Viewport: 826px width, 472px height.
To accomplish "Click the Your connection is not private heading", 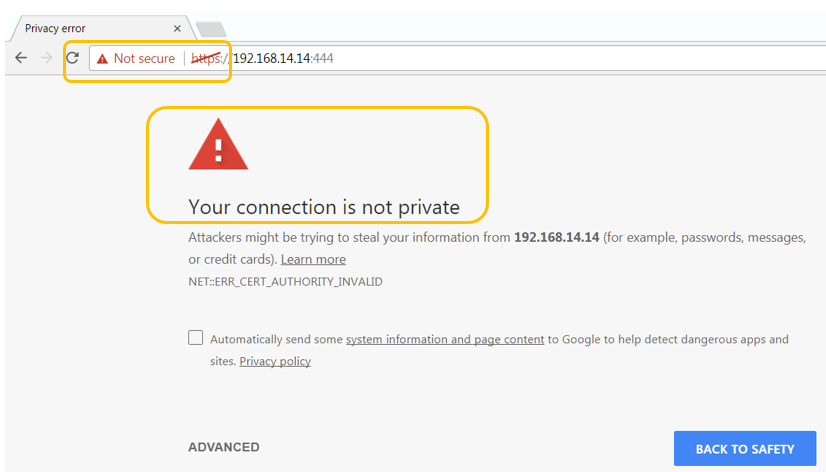I will (x=324, y=207).
